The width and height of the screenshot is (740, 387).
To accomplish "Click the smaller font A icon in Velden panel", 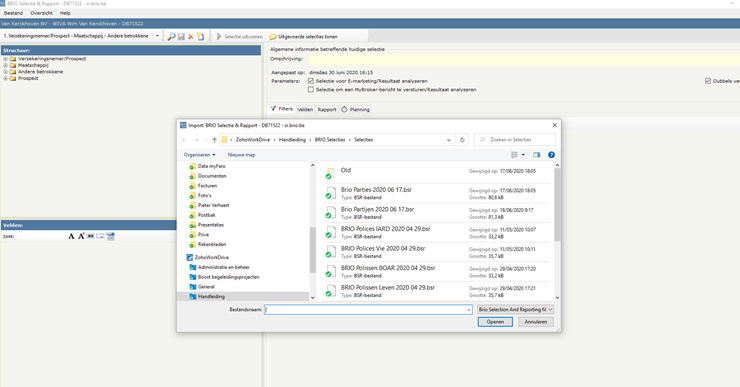I will (81, 236).
